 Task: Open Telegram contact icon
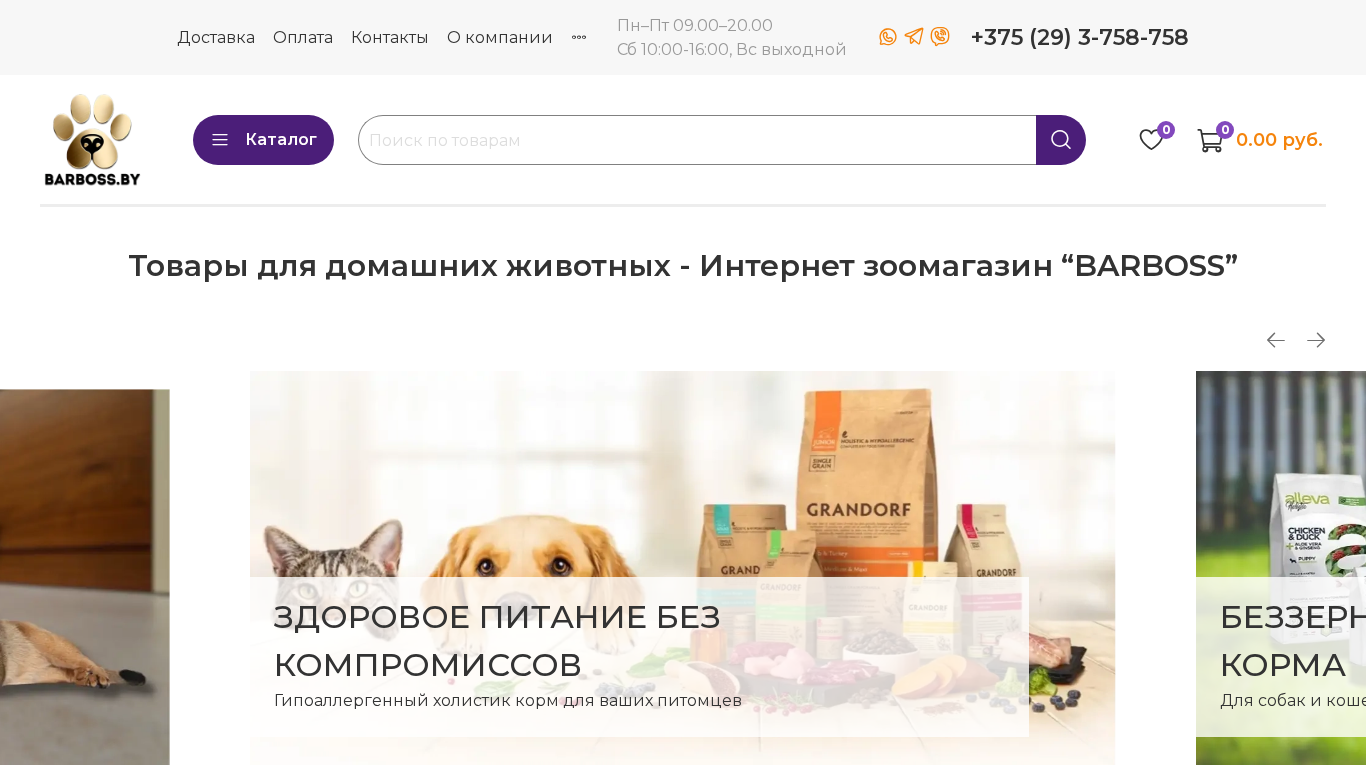tap(914, 37)
